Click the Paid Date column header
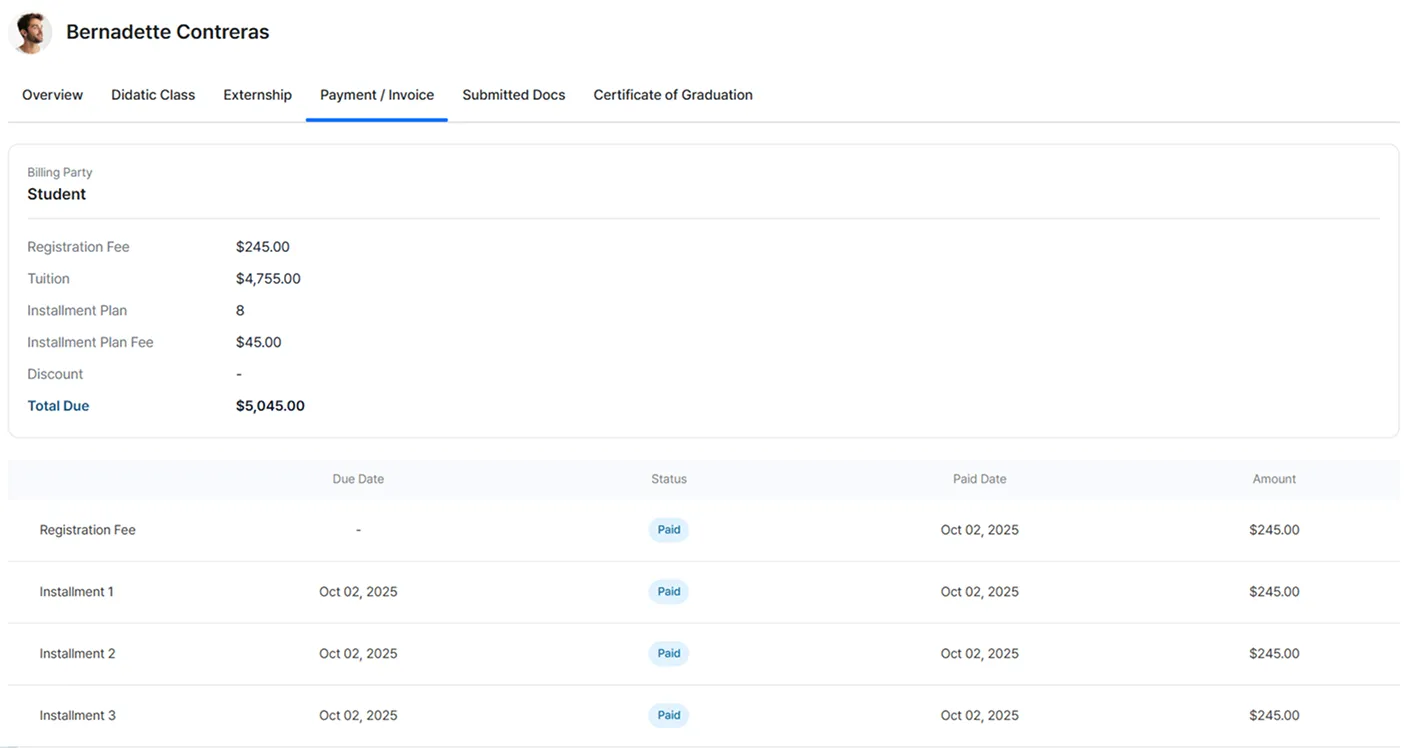The image size is (1411, 748). 979,479
